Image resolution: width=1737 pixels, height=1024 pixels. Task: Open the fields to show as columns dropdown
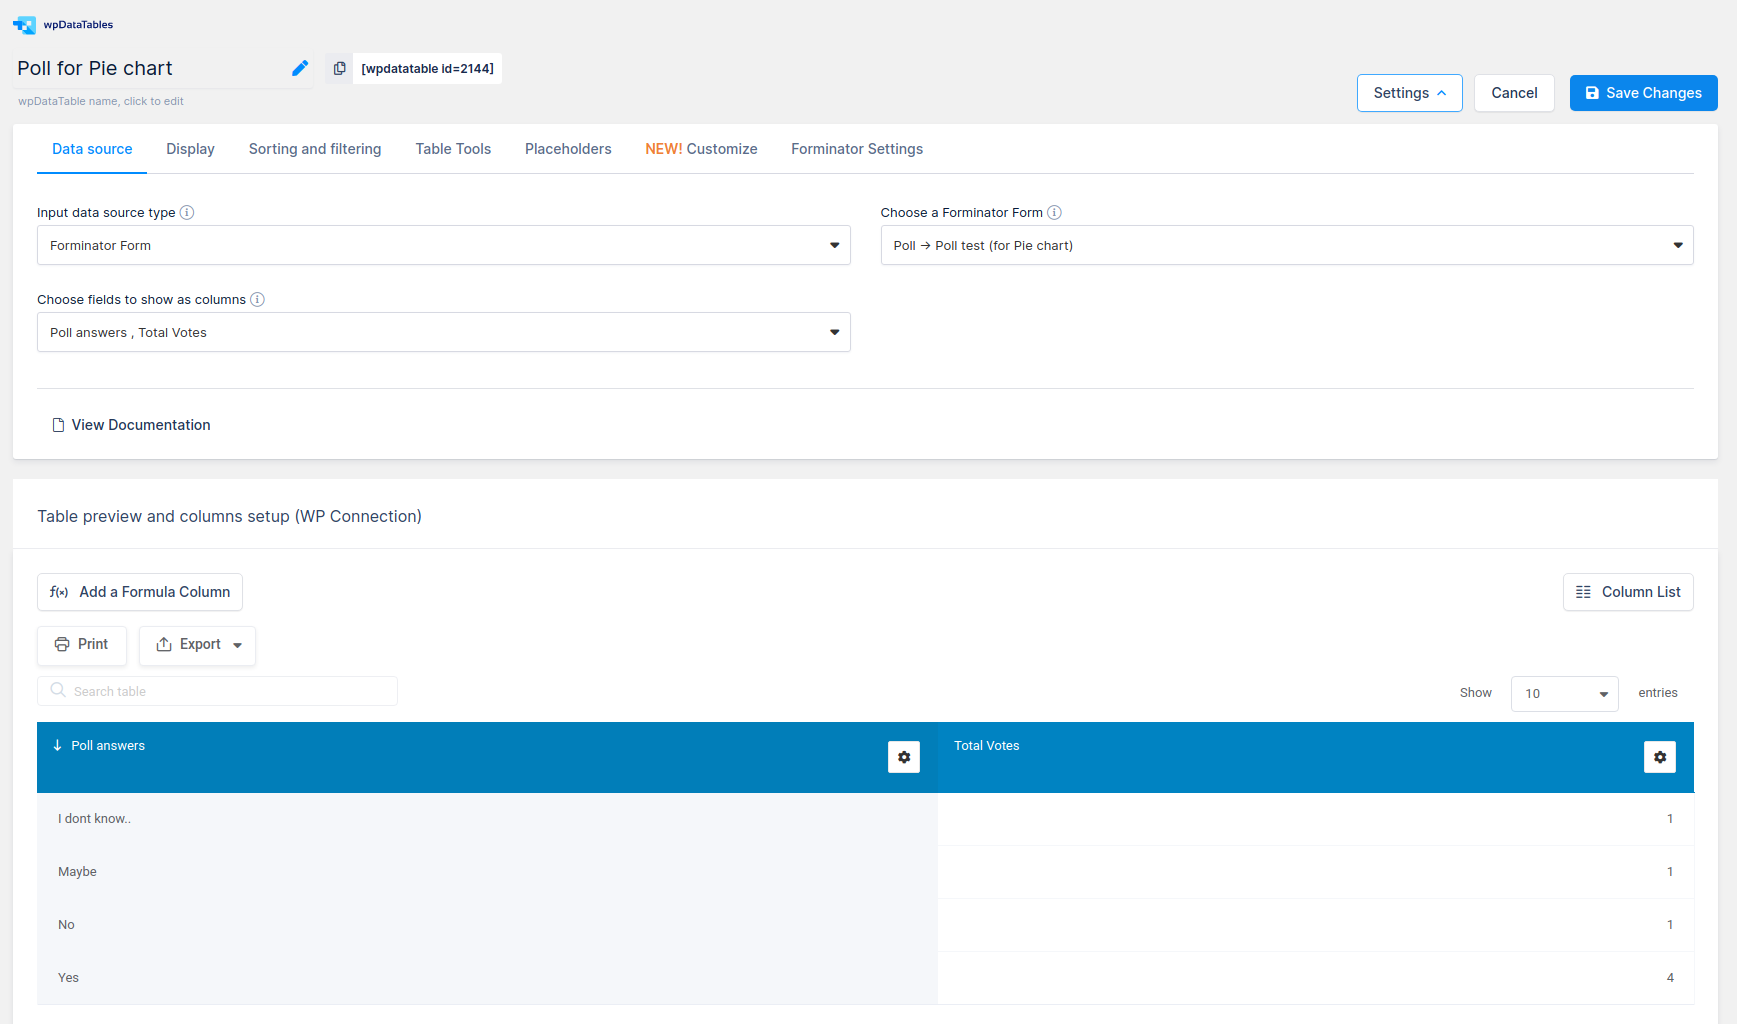tap(444, 332)
